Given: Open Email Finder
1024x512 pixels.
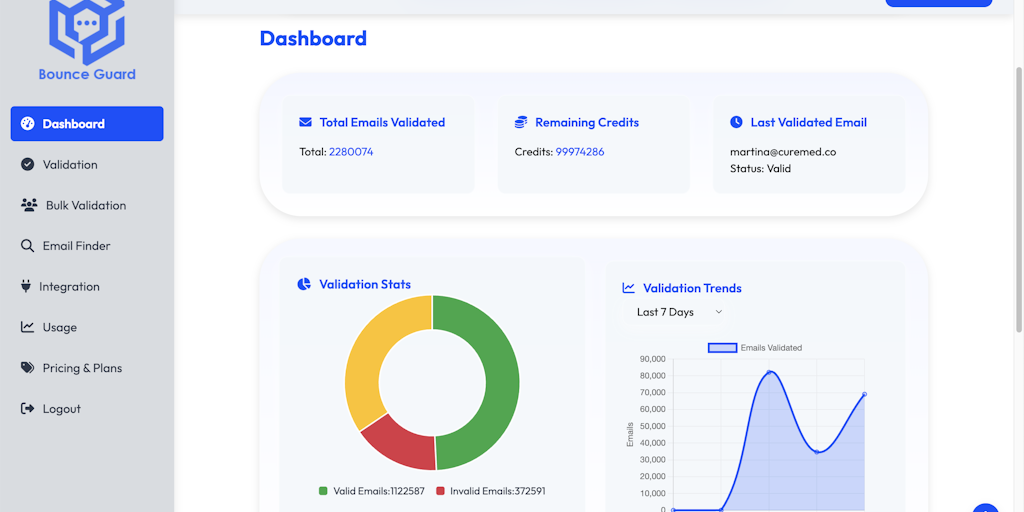Looking at the screenshot, I should point(87,246).
